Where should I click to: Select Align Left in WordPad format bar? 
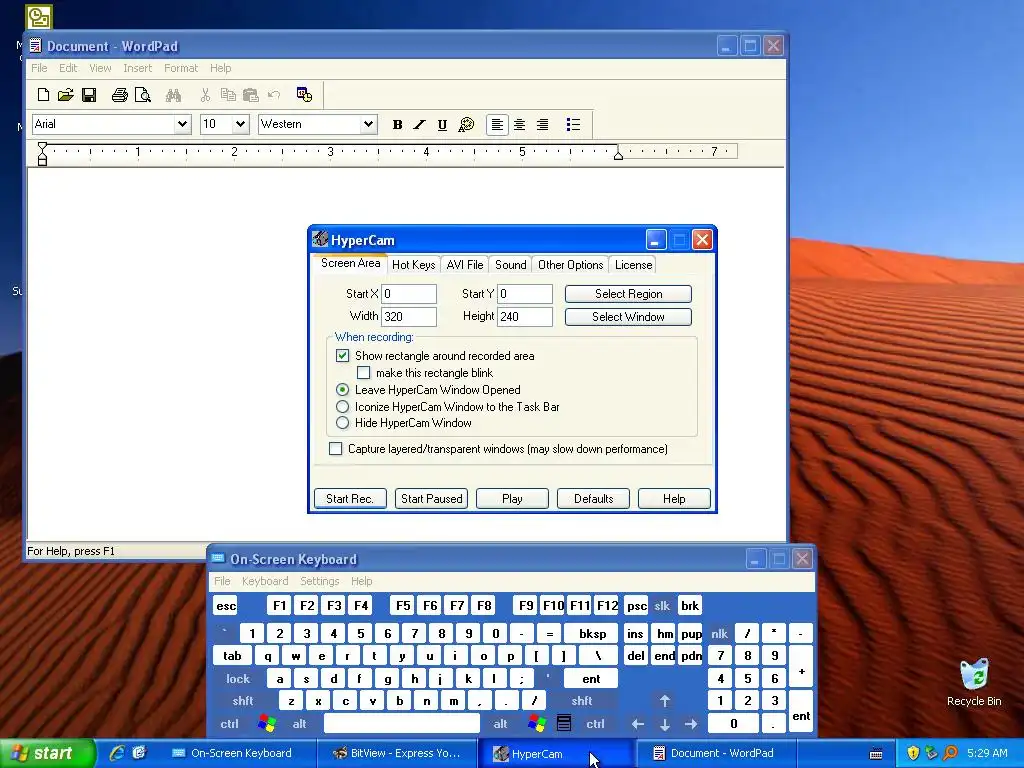point(497,125)
